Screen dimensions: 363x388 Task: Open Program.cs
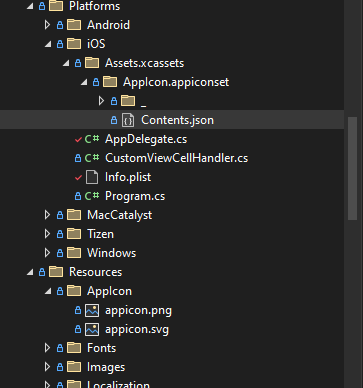tap(135, 196)
